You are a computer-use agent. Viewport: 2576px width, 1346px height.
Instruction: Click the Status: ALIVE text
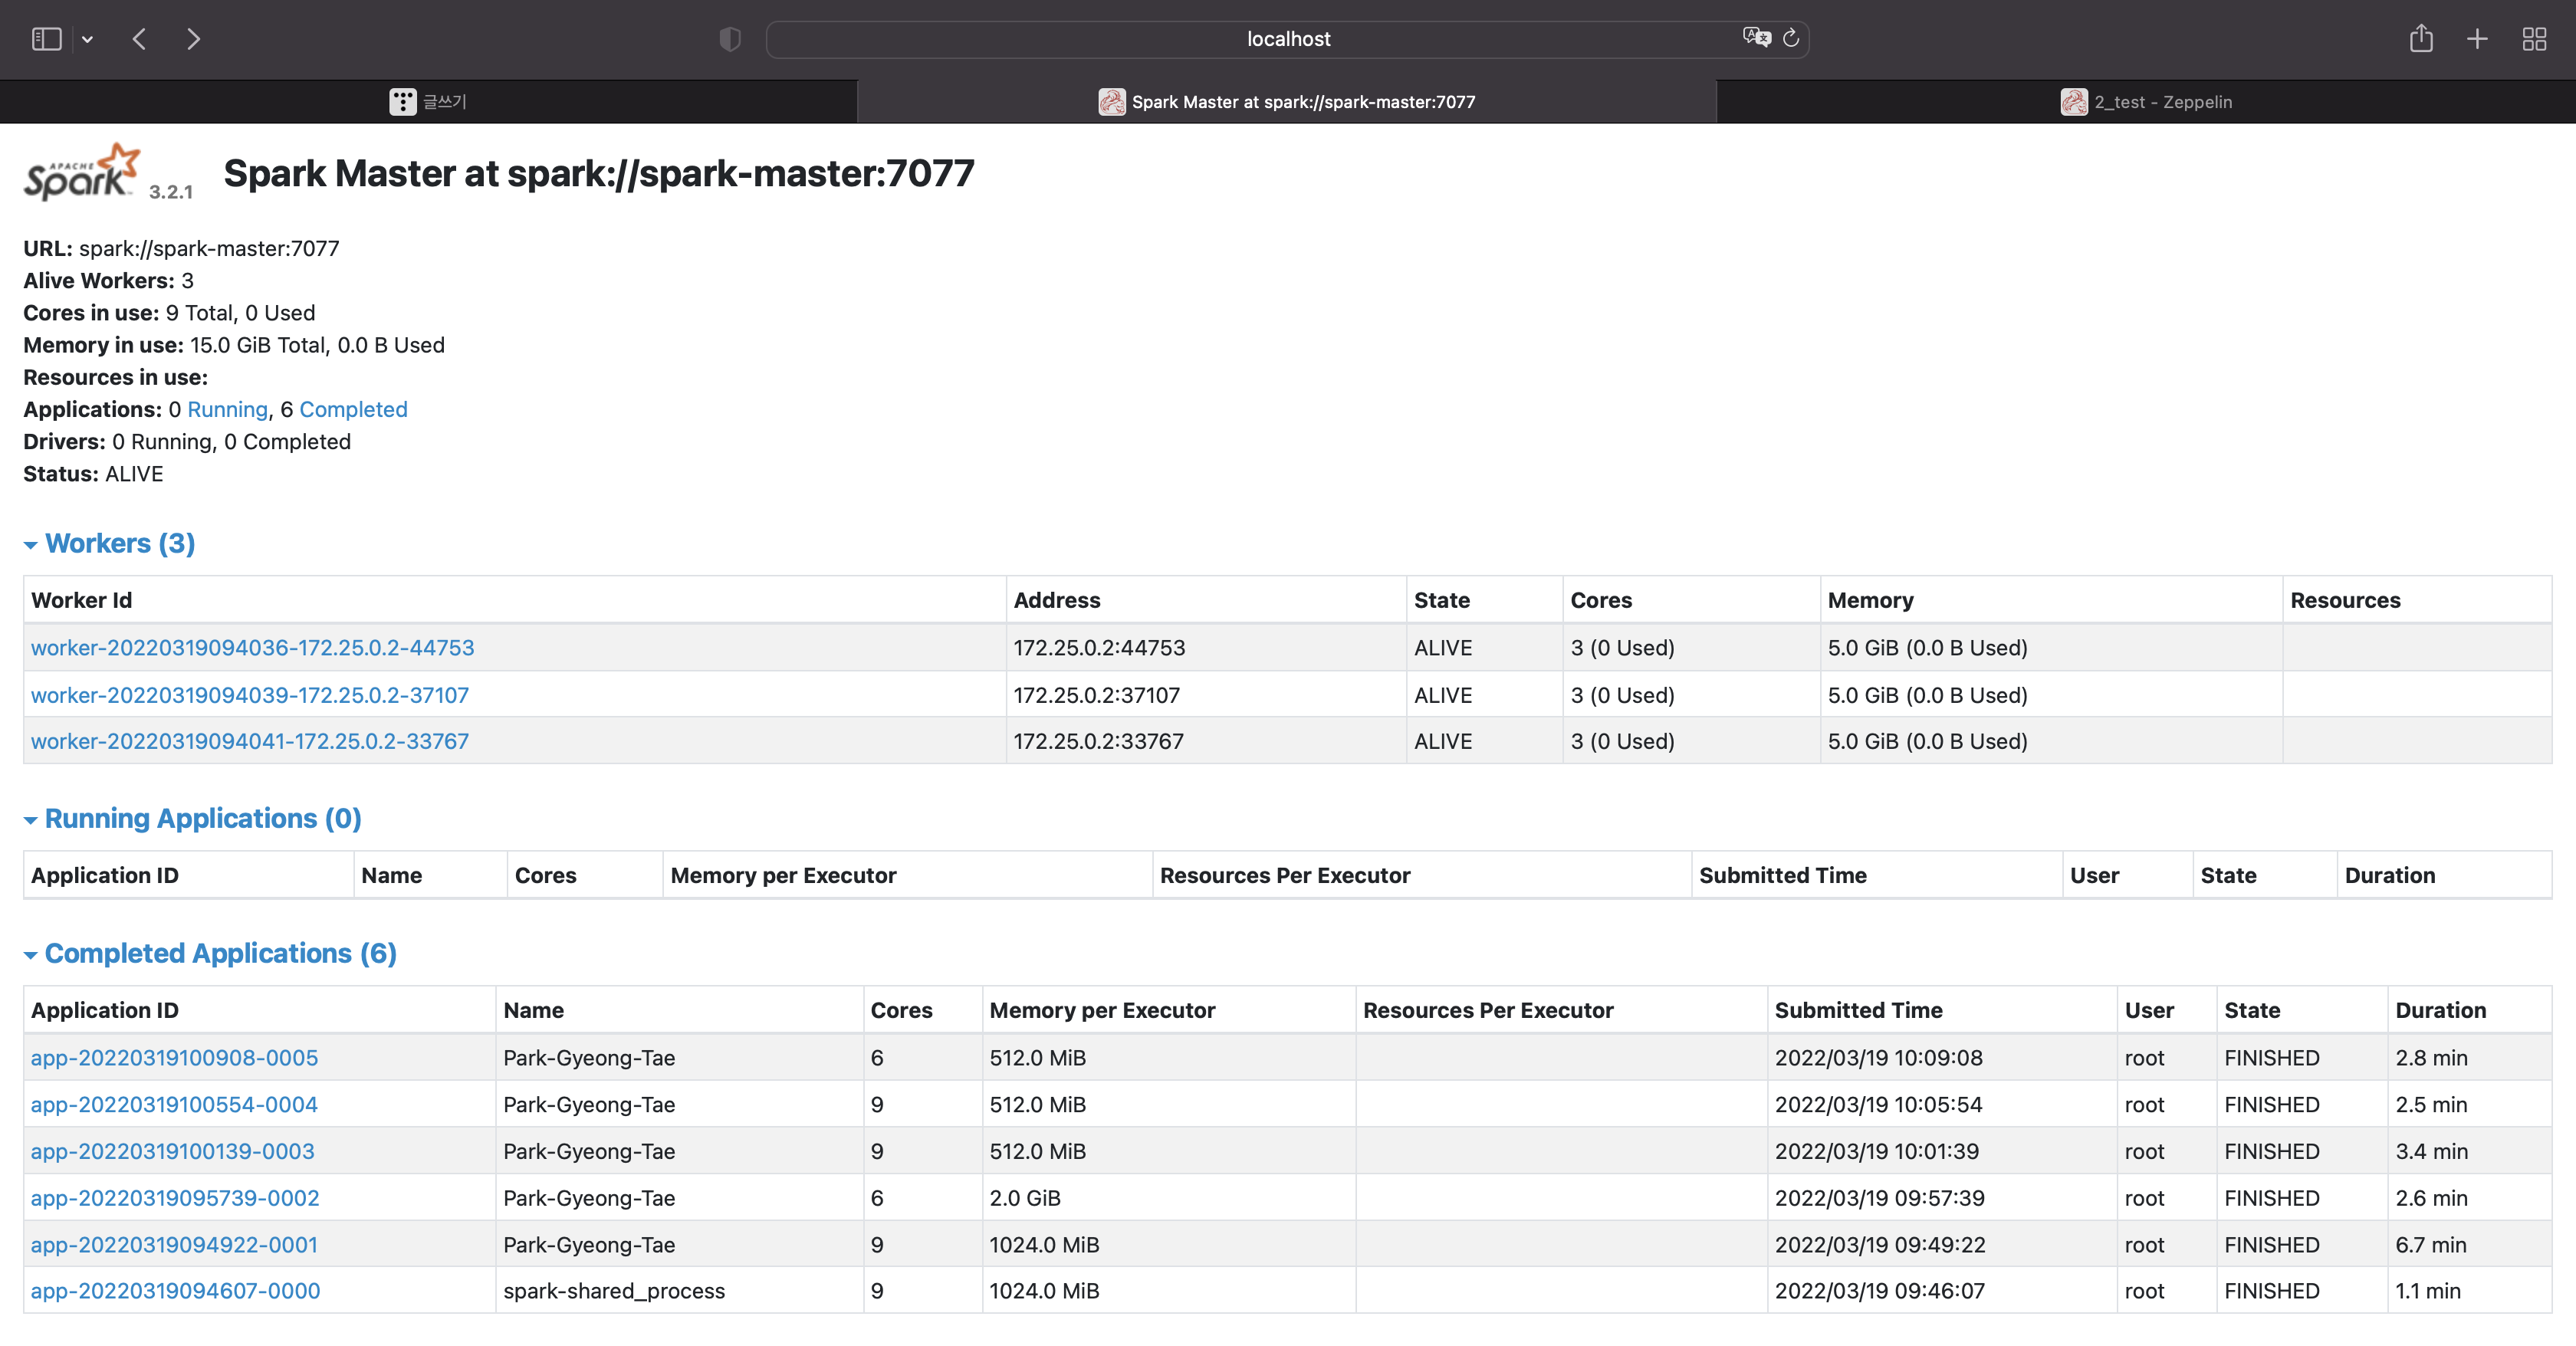(x=93, y=473)
